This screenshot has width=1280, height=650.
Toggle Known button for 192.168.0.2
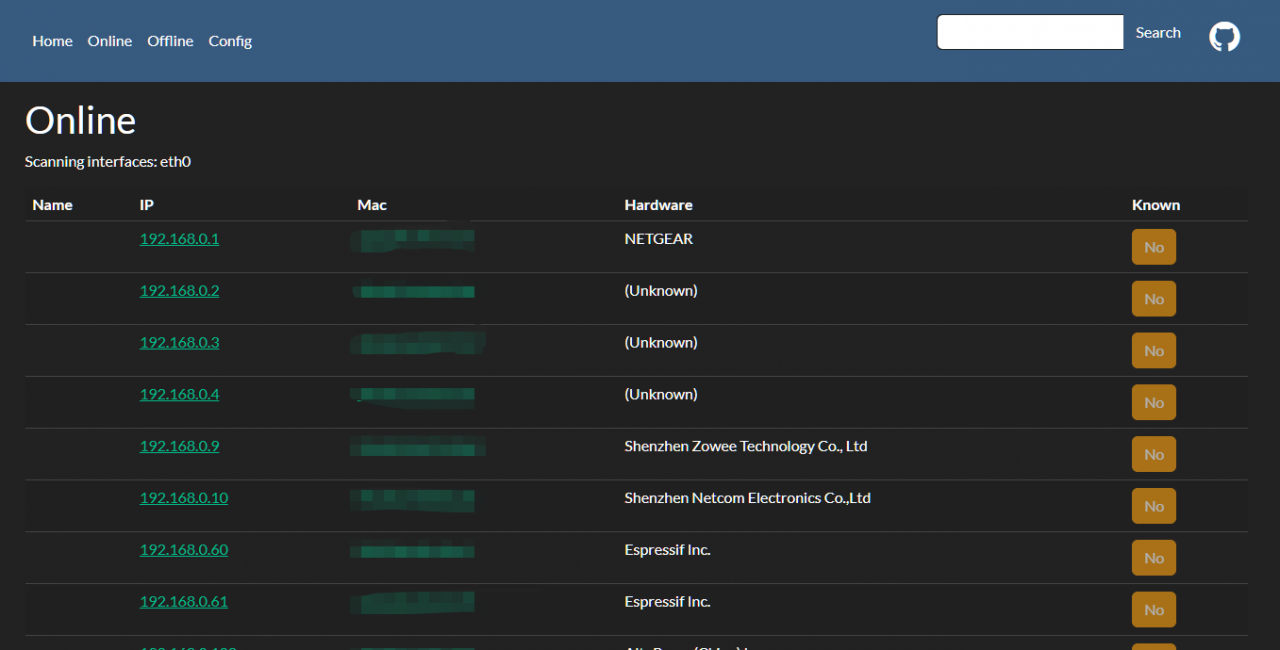click(1154, 299)
